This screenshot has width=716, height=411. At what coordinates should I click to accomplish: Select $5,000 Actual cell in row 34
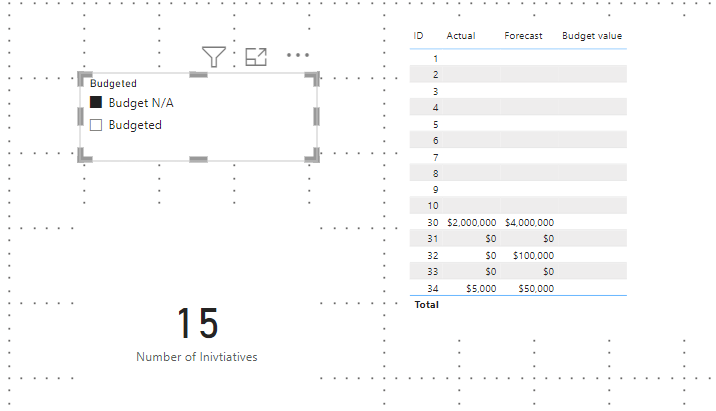point(481,289)
